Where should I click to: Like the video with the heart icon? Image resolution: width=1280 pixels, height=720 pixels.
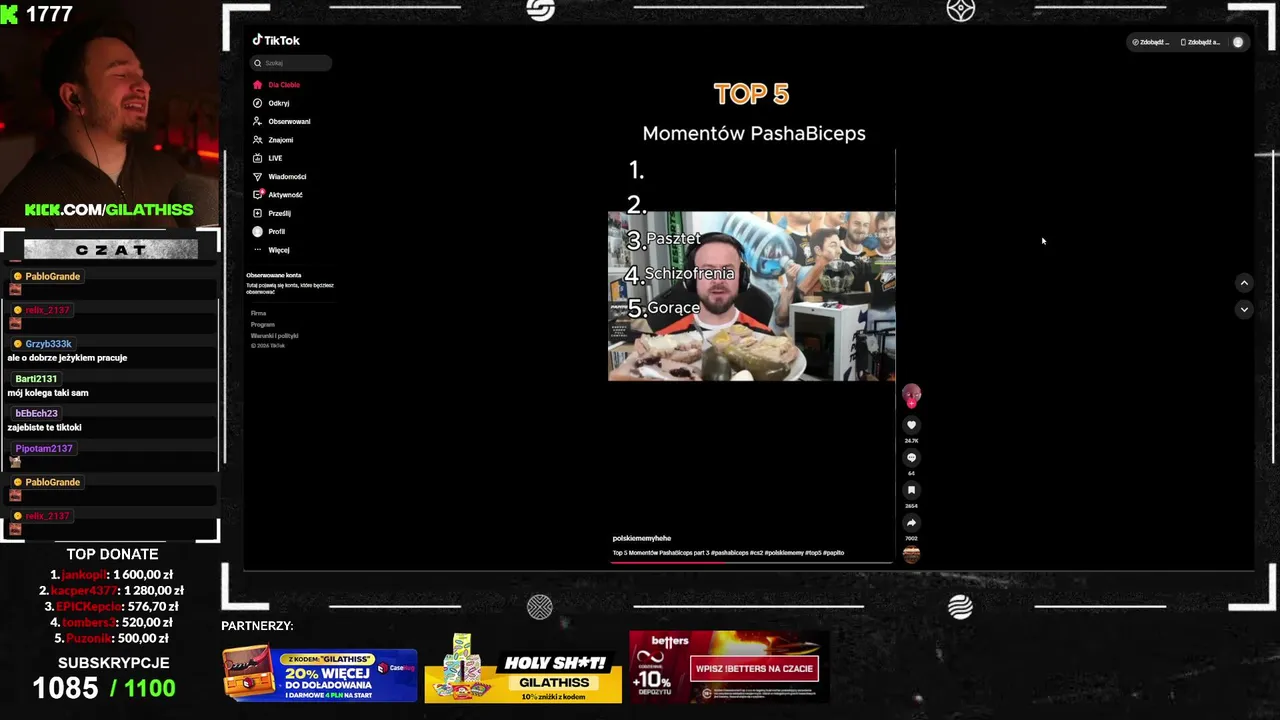pyautogui.click(x=911, y=425)
